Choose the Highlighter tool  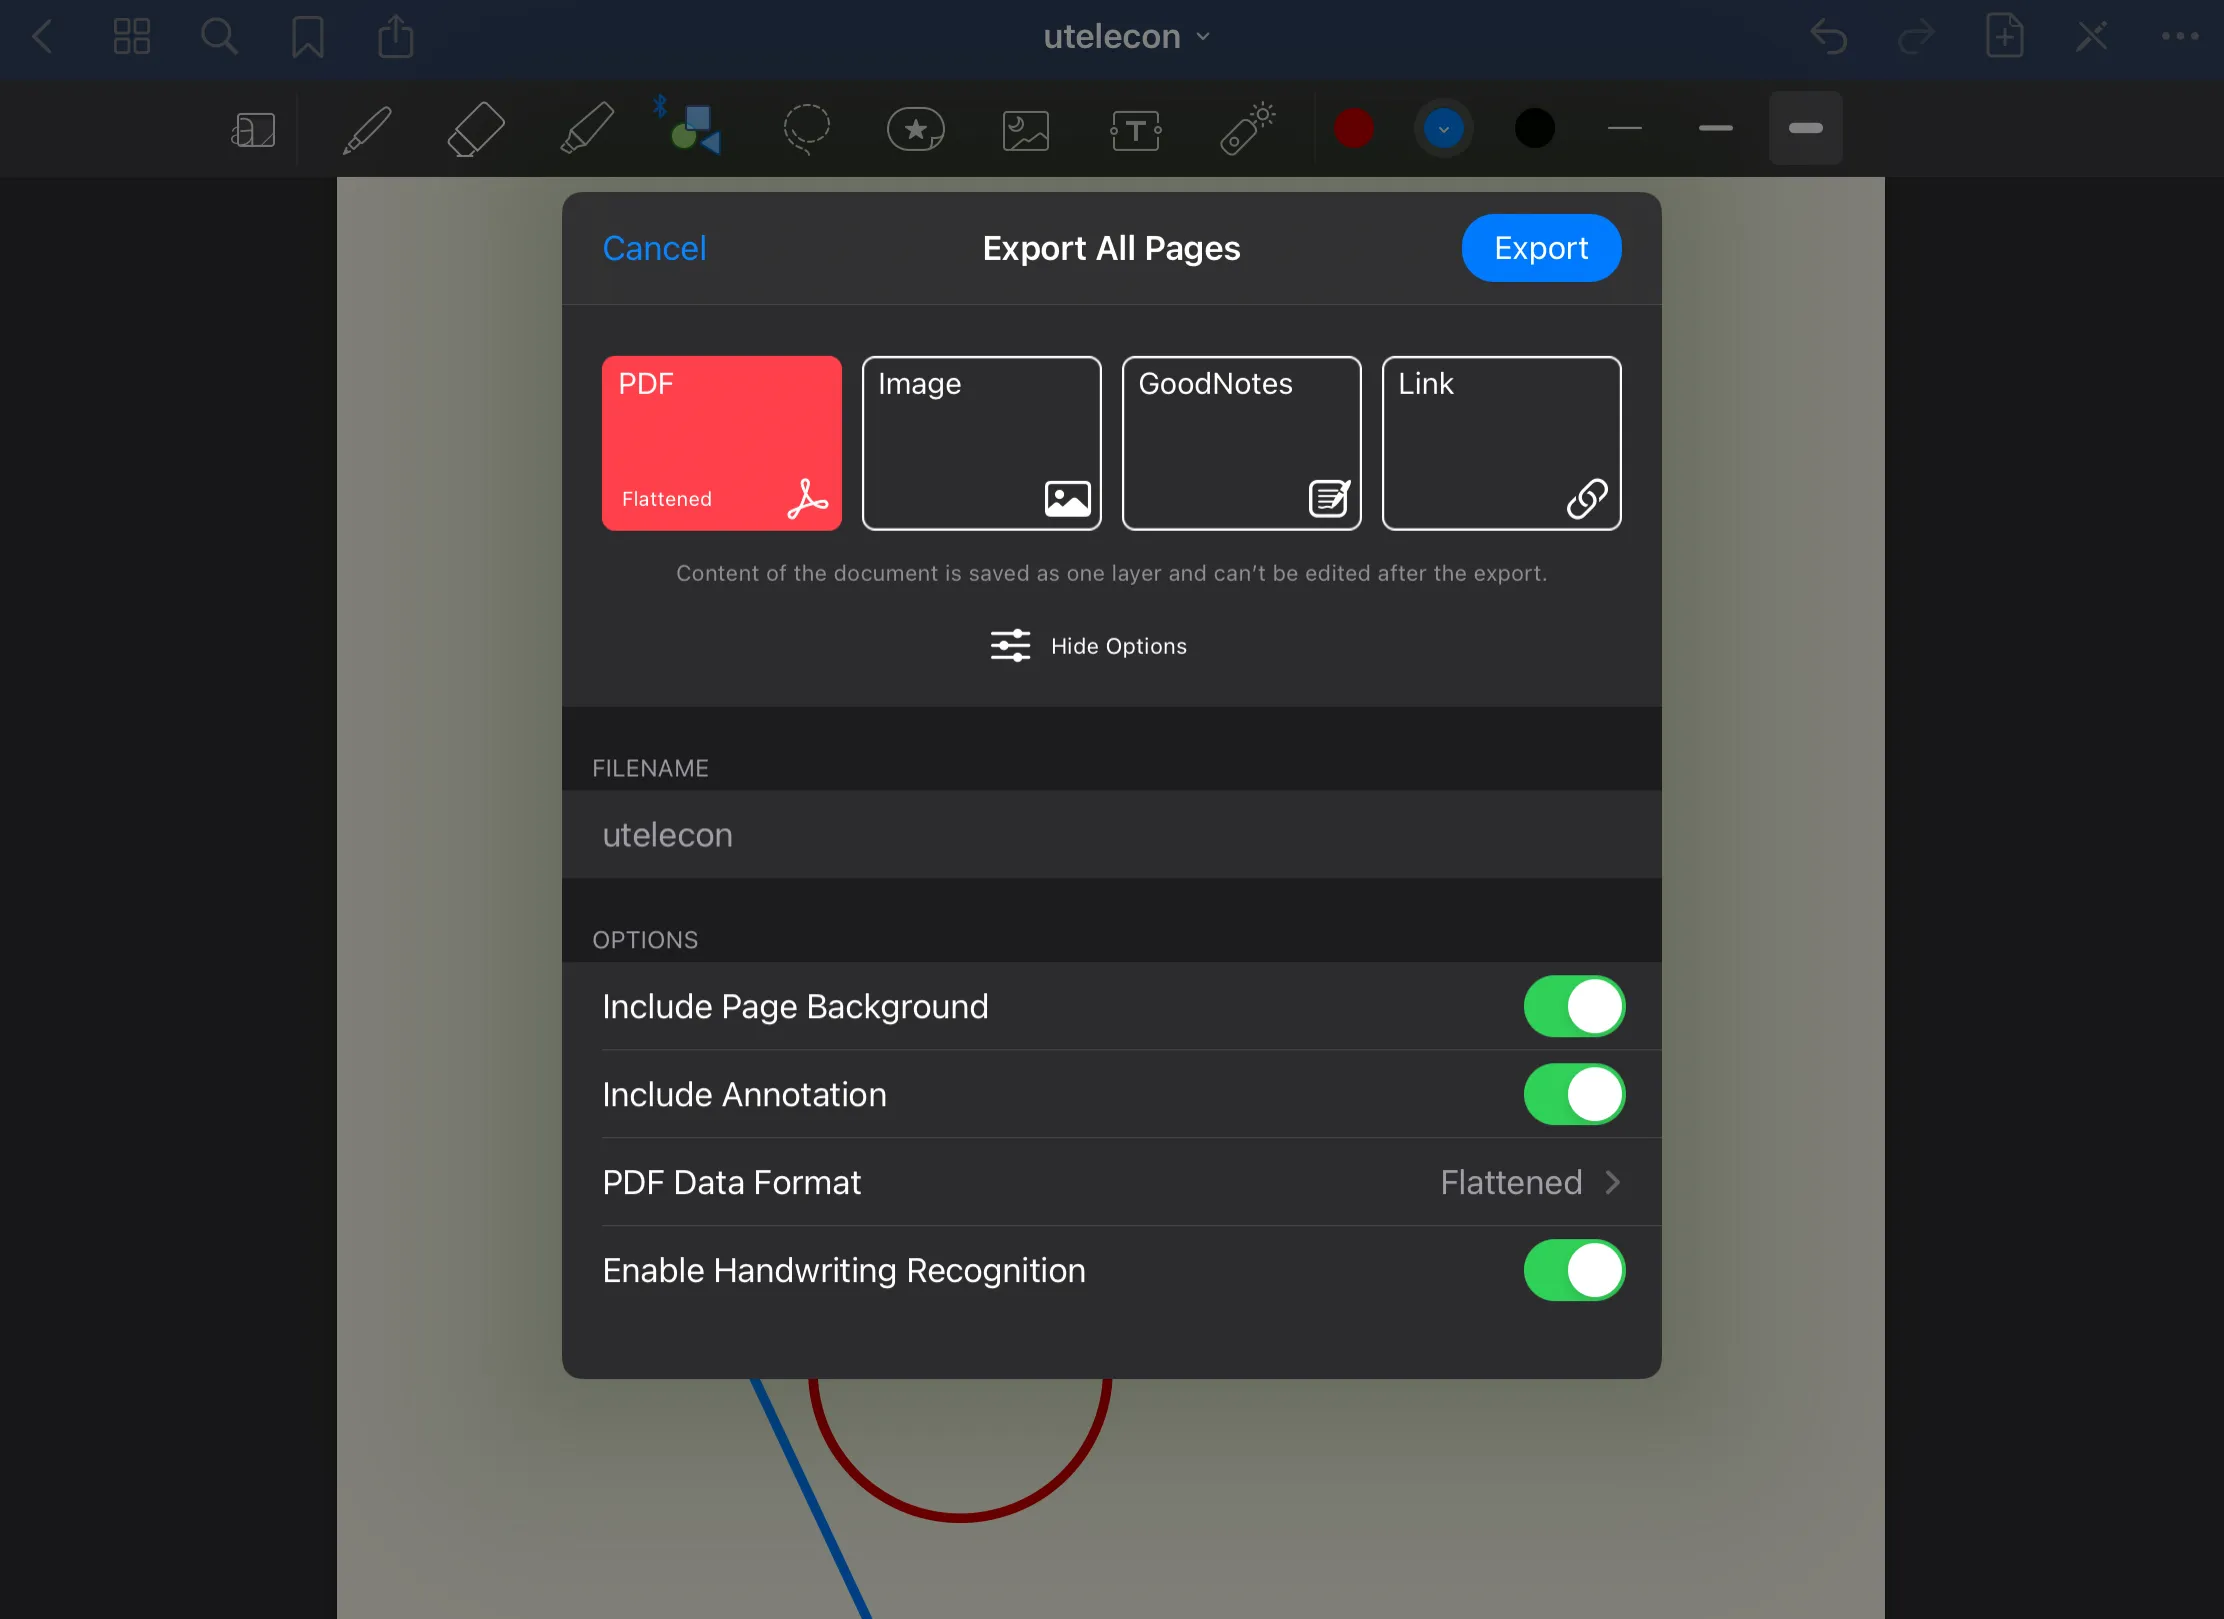click(586, 130)
